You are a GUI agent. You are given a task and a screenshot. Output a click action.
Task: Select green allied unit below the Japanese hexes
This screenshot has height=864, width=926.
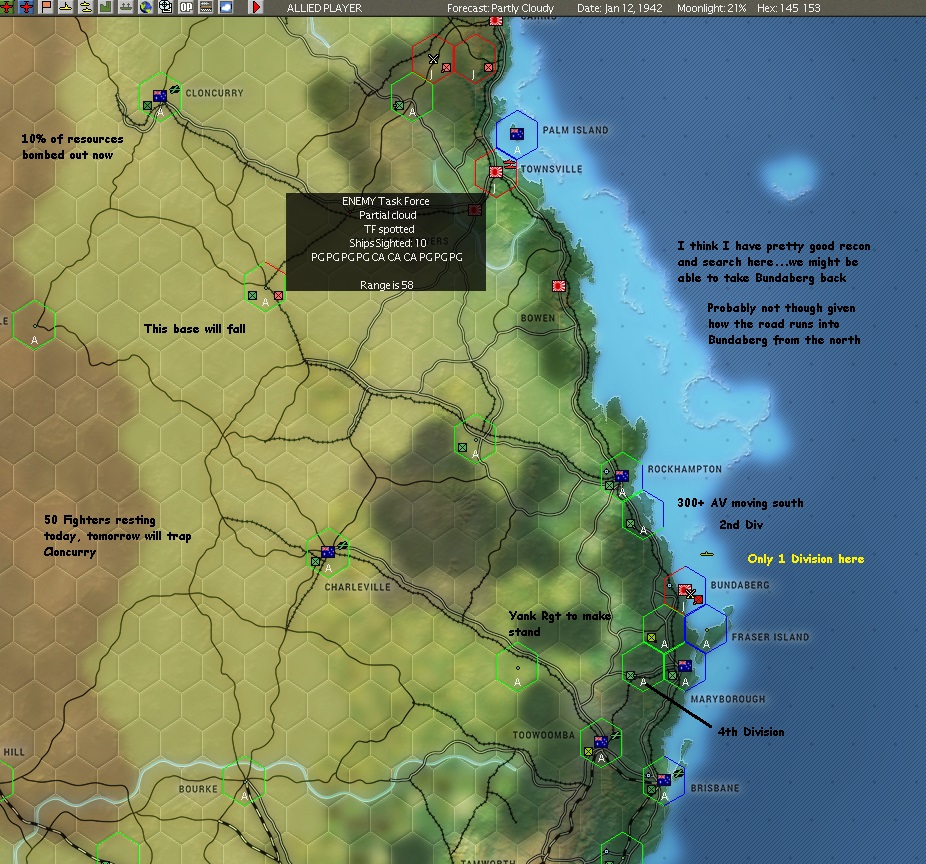[399, 106]
